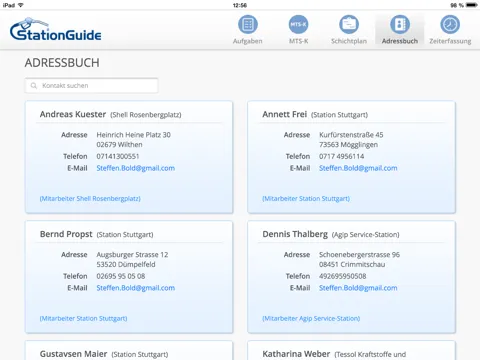The height and width of the screenshot is (360, 480).
Task: Tap phone number 07141300551
Action: pyautogui.click(x=118, y=156)
